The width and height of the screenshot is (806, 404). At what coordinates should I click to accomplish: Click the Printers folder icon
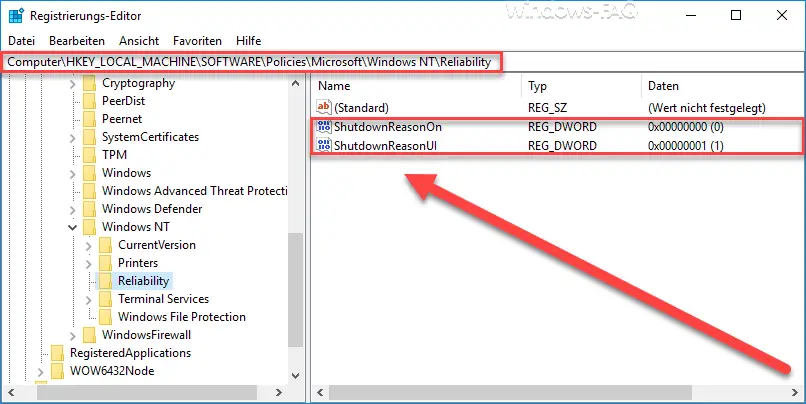[105, 263]
